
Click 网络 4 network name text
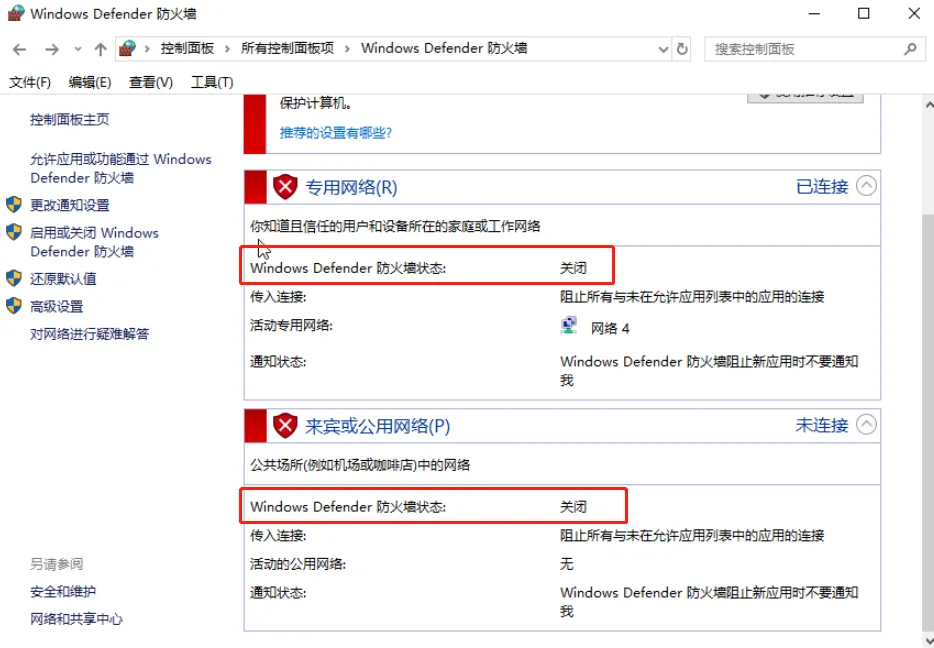coord(610,328)
